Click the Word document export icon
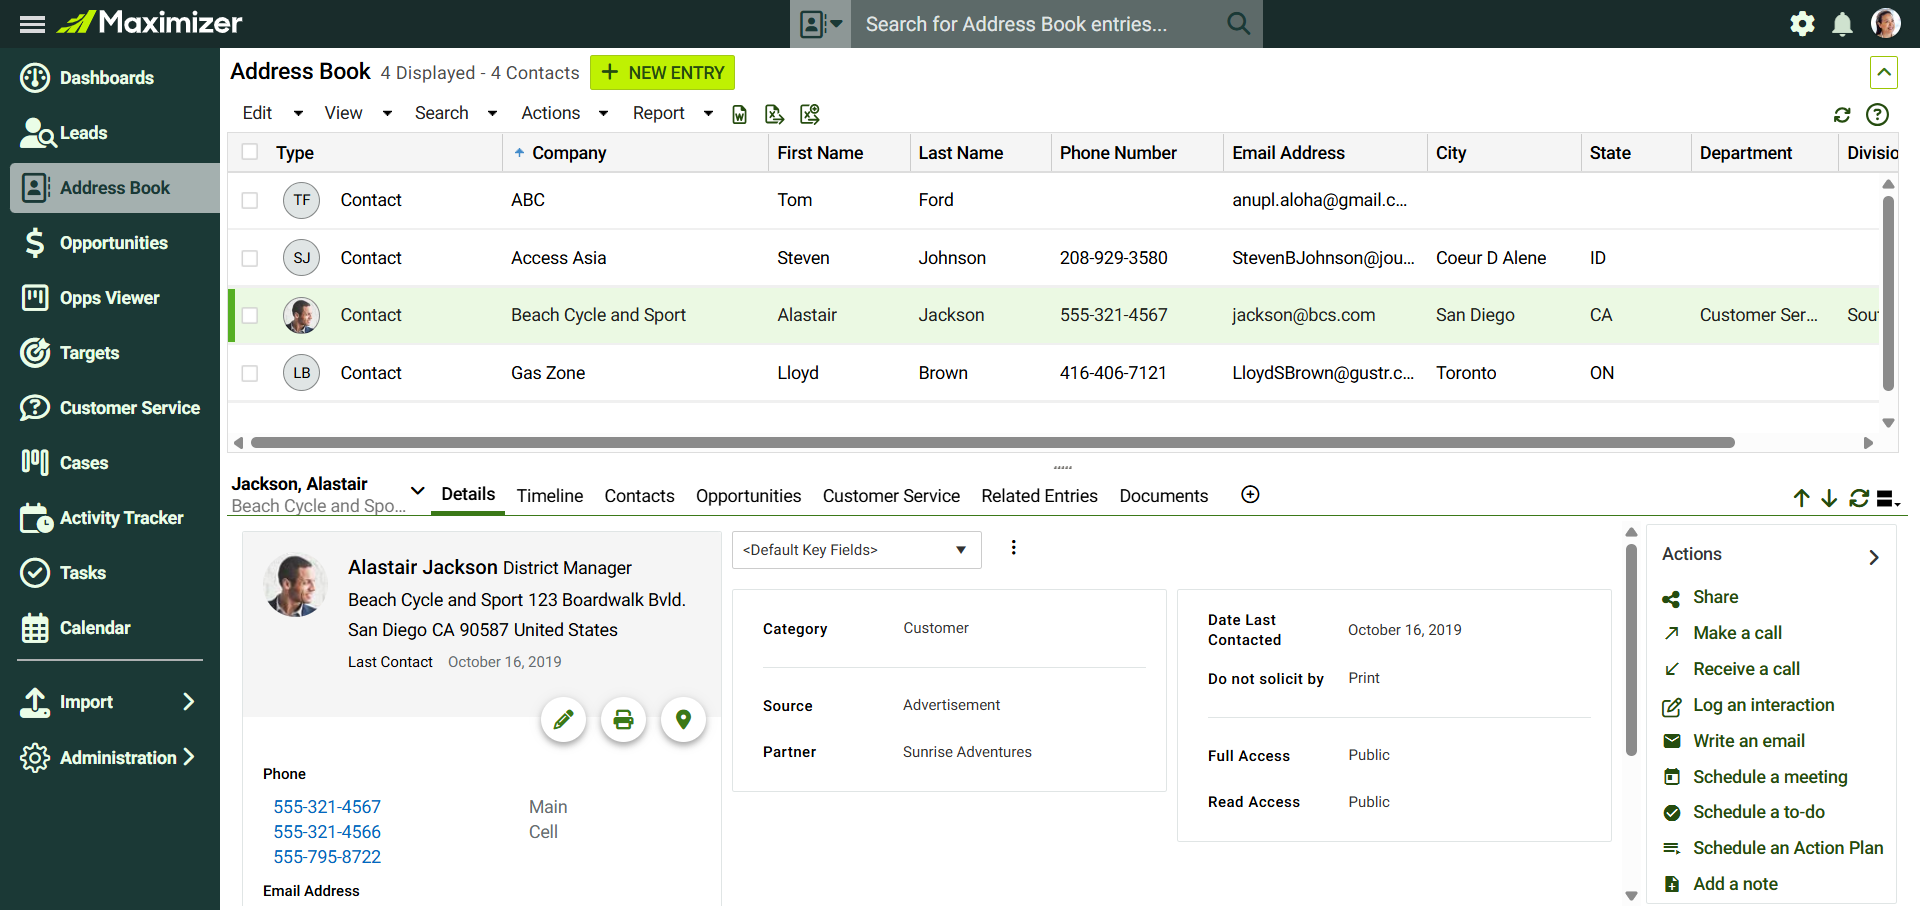This screenshot has height=910, width=1920. tap(740, 114)
